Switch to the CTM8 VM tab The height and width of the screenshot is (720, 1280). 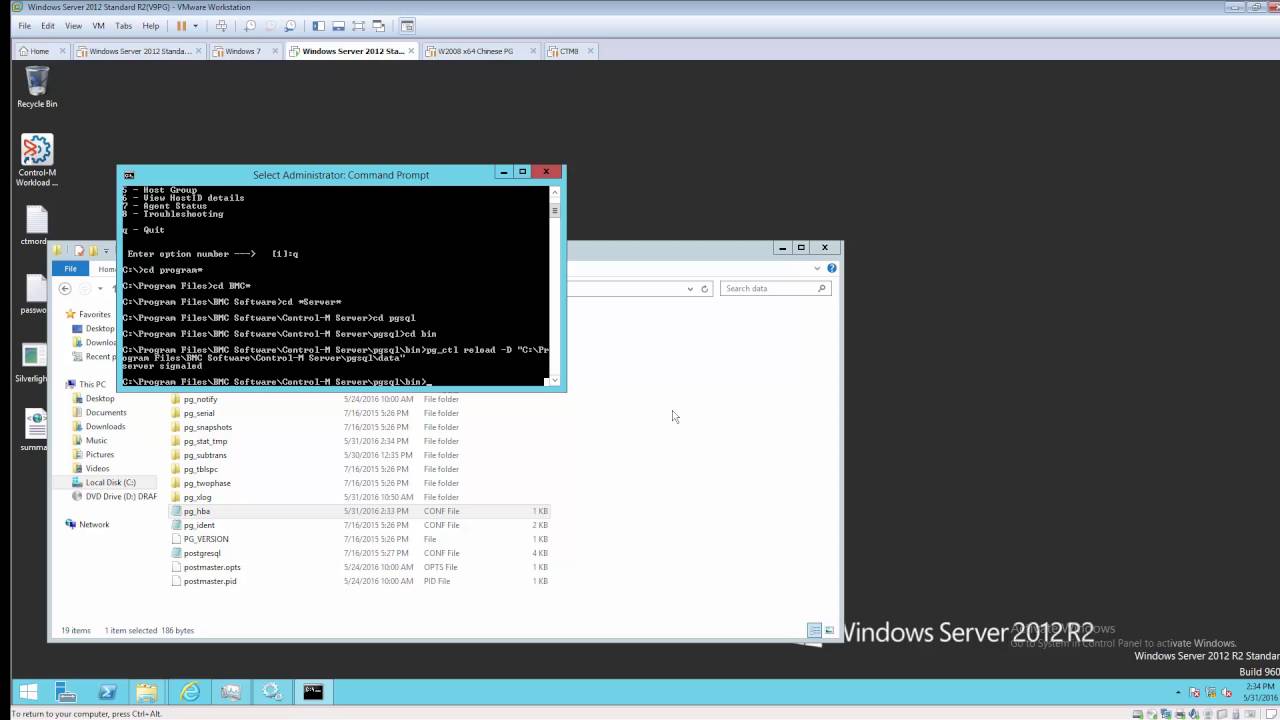(x=569, y=51)
